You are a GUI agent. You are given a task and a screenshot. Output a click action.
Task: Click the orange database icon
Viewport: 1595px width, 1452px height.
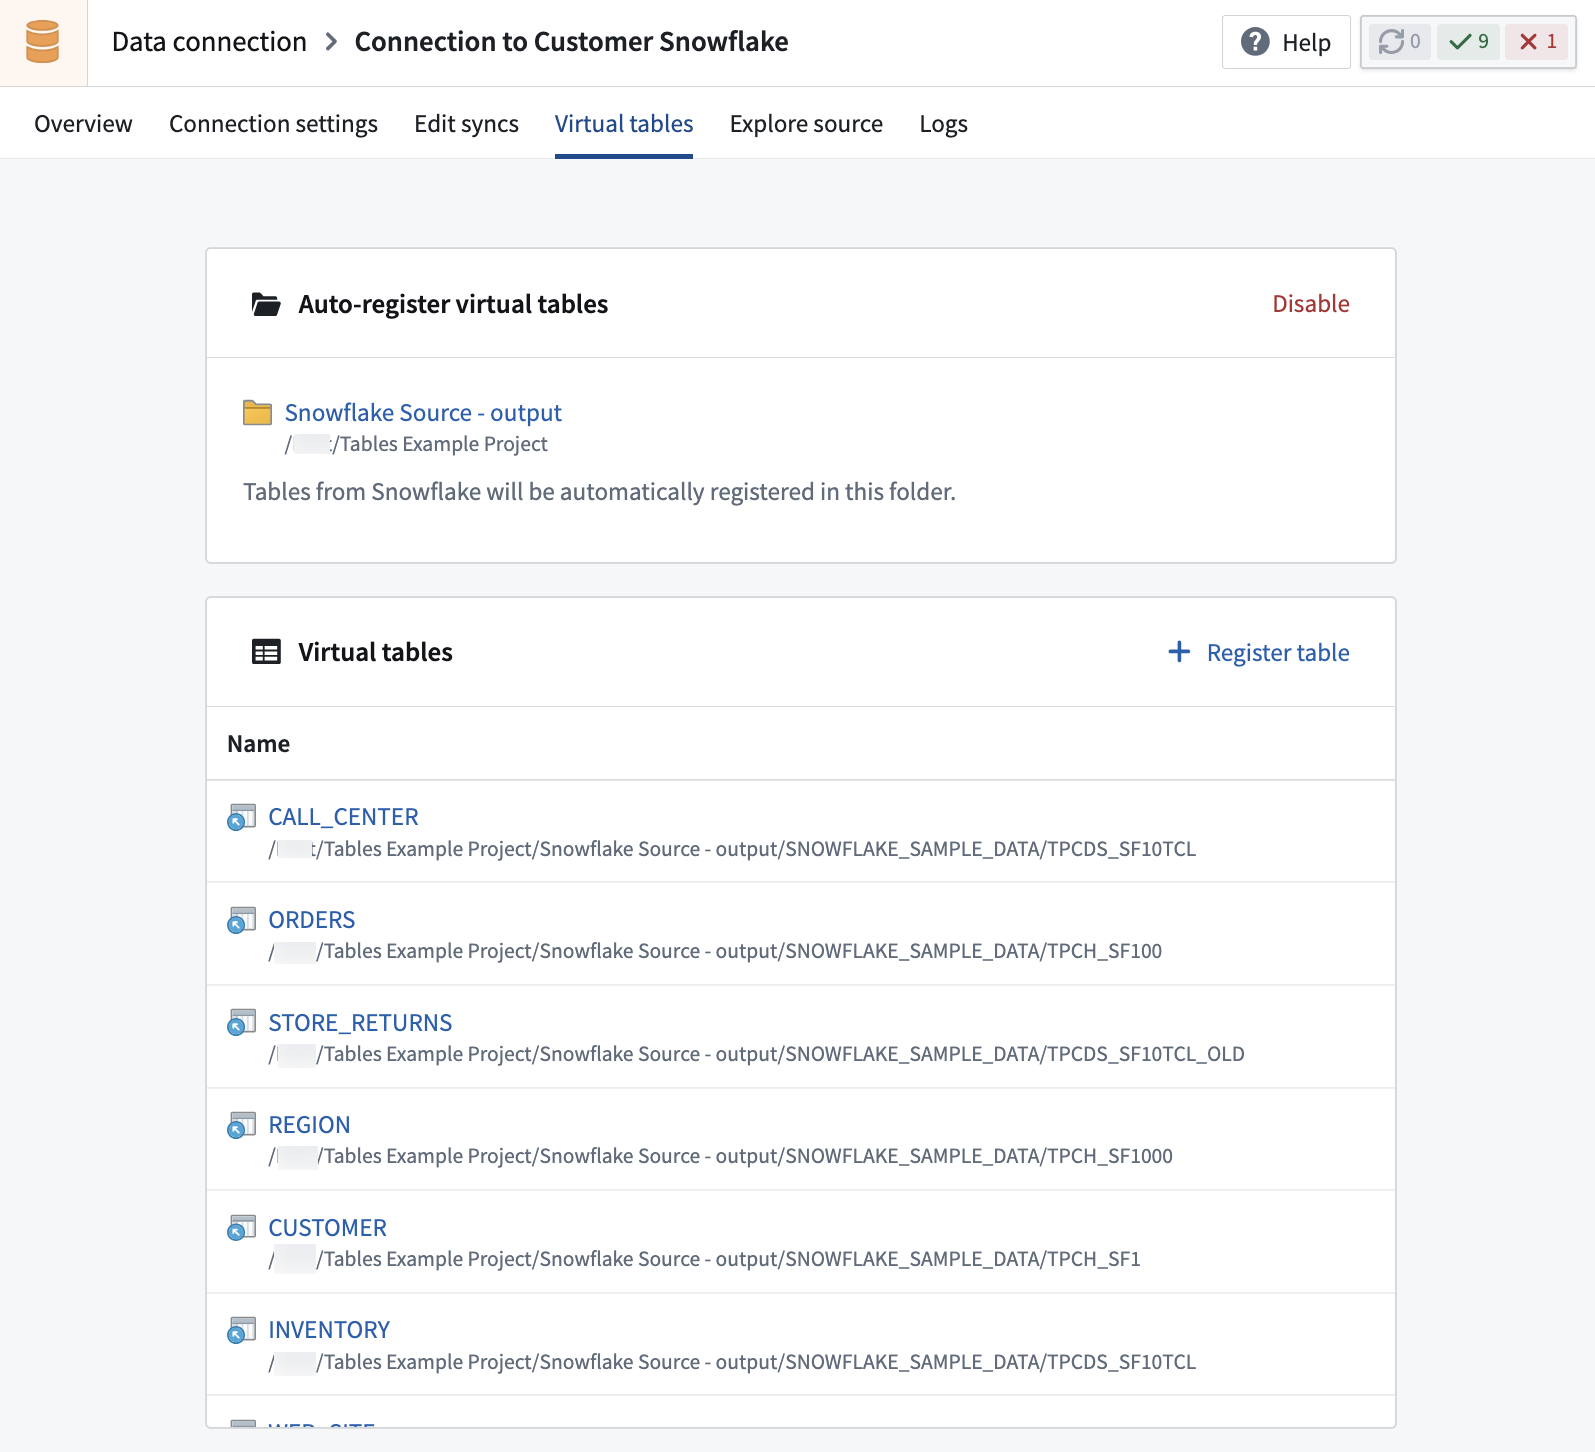coord(42,42)
